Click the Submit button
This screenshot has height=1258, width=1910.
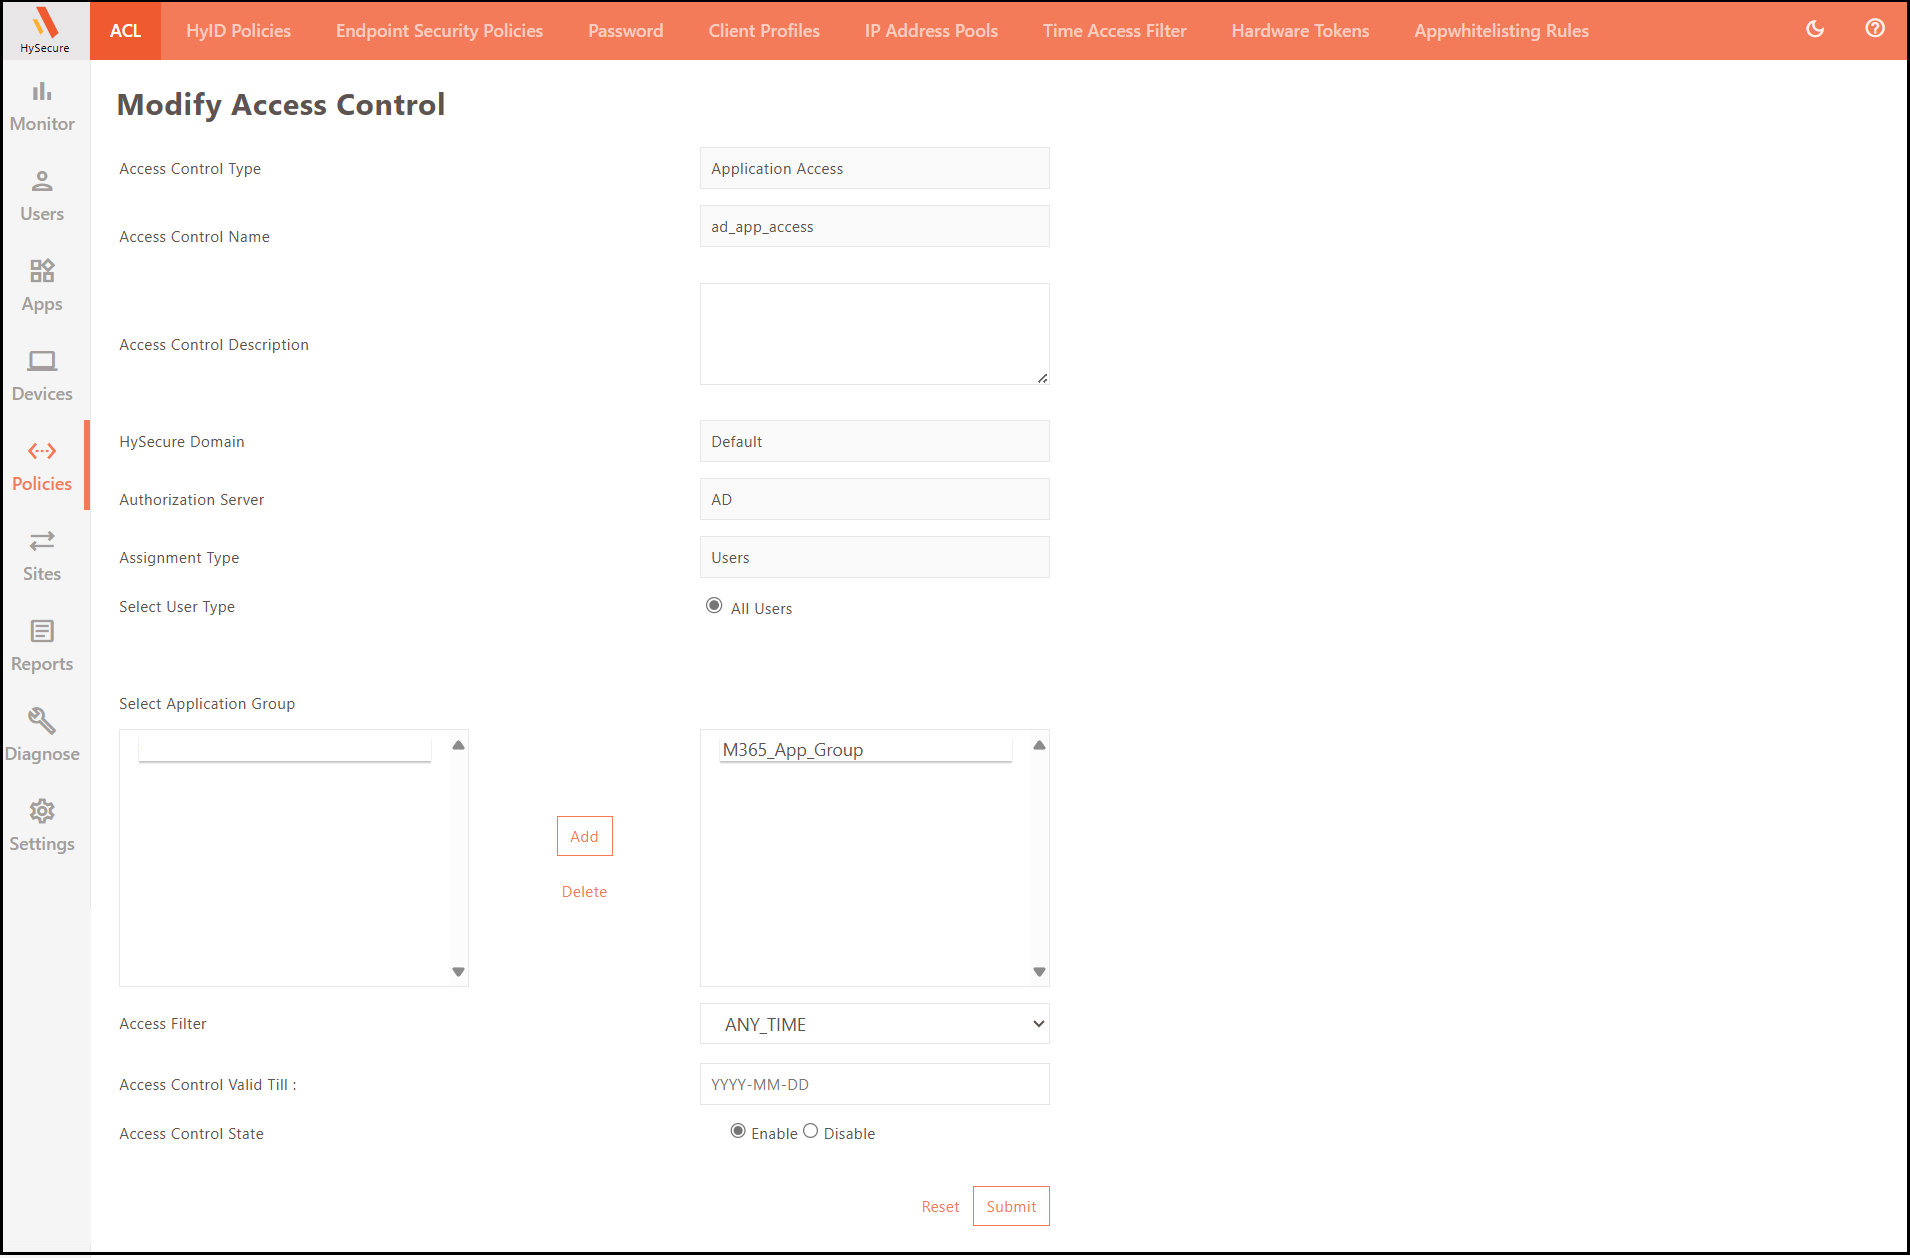click(x=1010, y=1206)
